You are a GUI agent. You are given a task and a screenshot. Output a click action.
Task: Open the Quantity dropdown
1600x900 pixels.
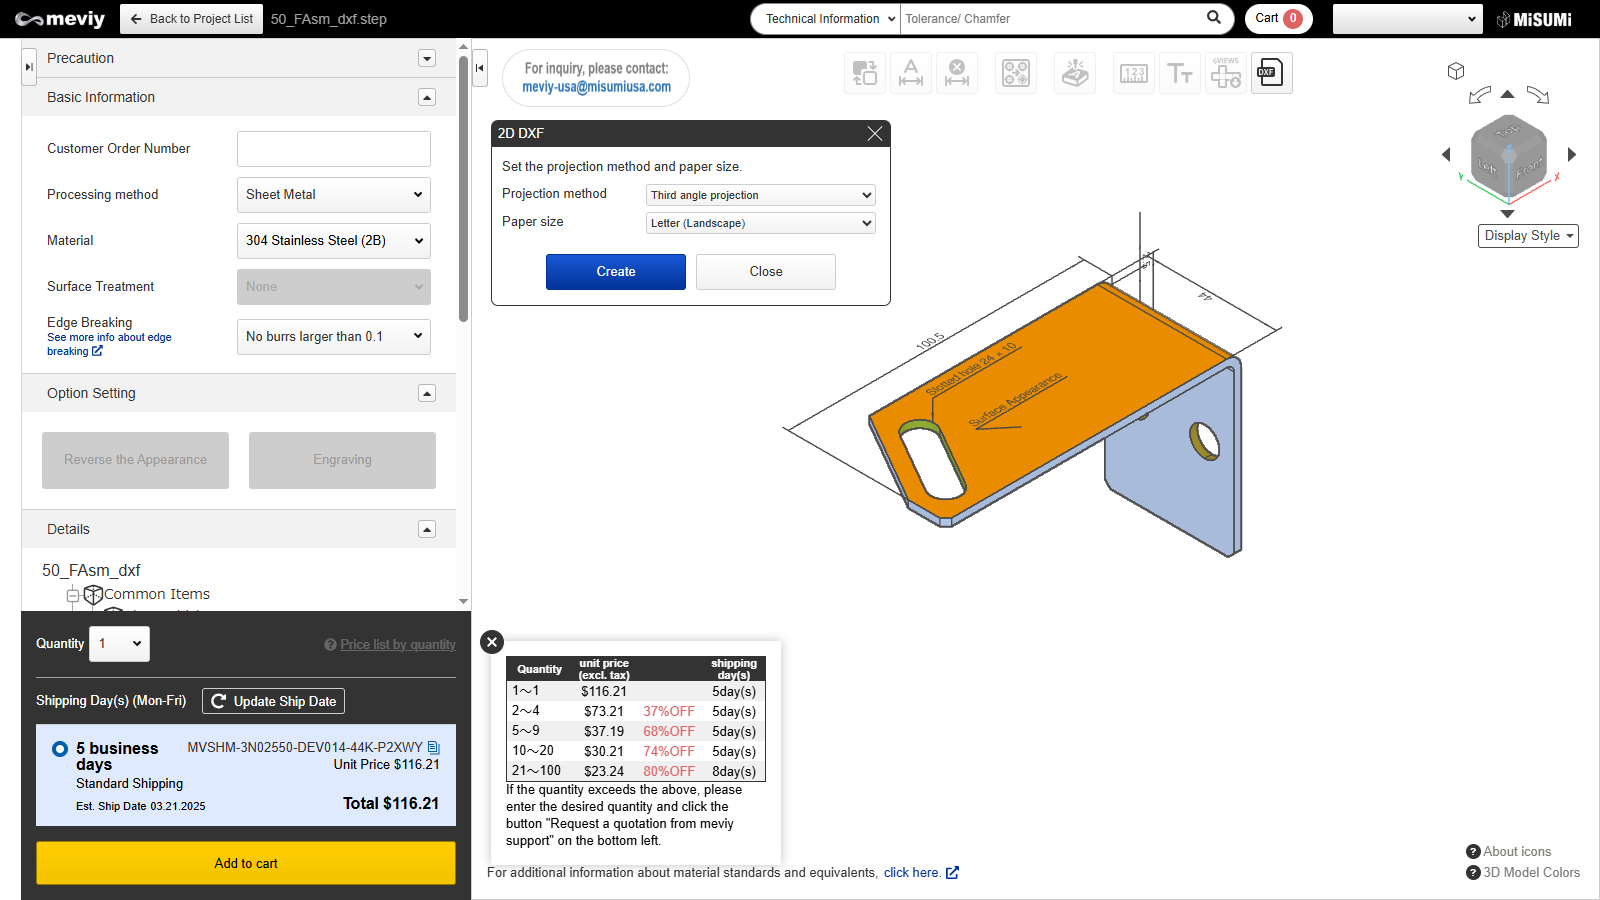120,644
